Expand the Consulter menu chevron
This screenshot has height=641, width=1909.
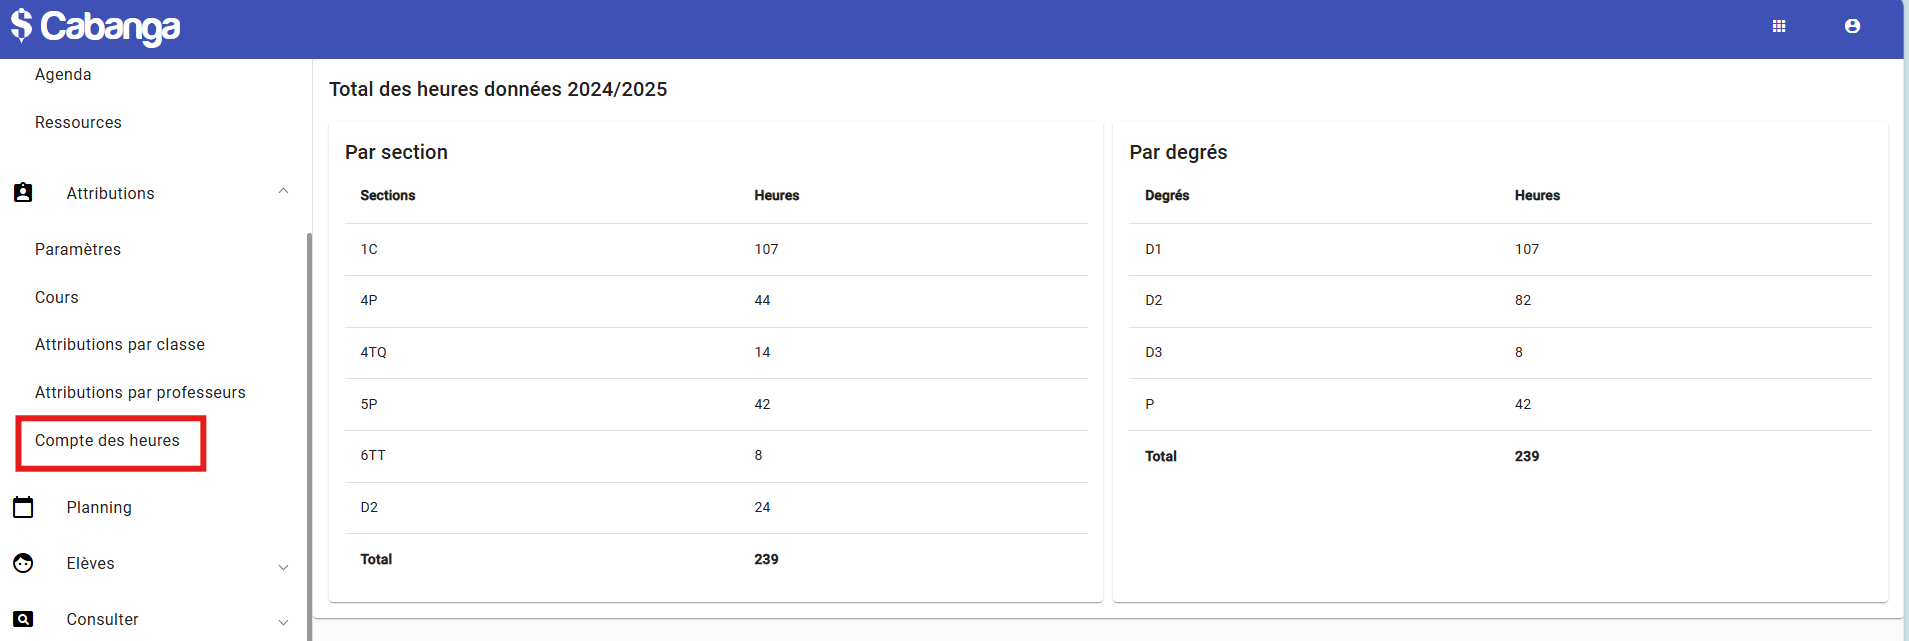[x=283, y=622]
